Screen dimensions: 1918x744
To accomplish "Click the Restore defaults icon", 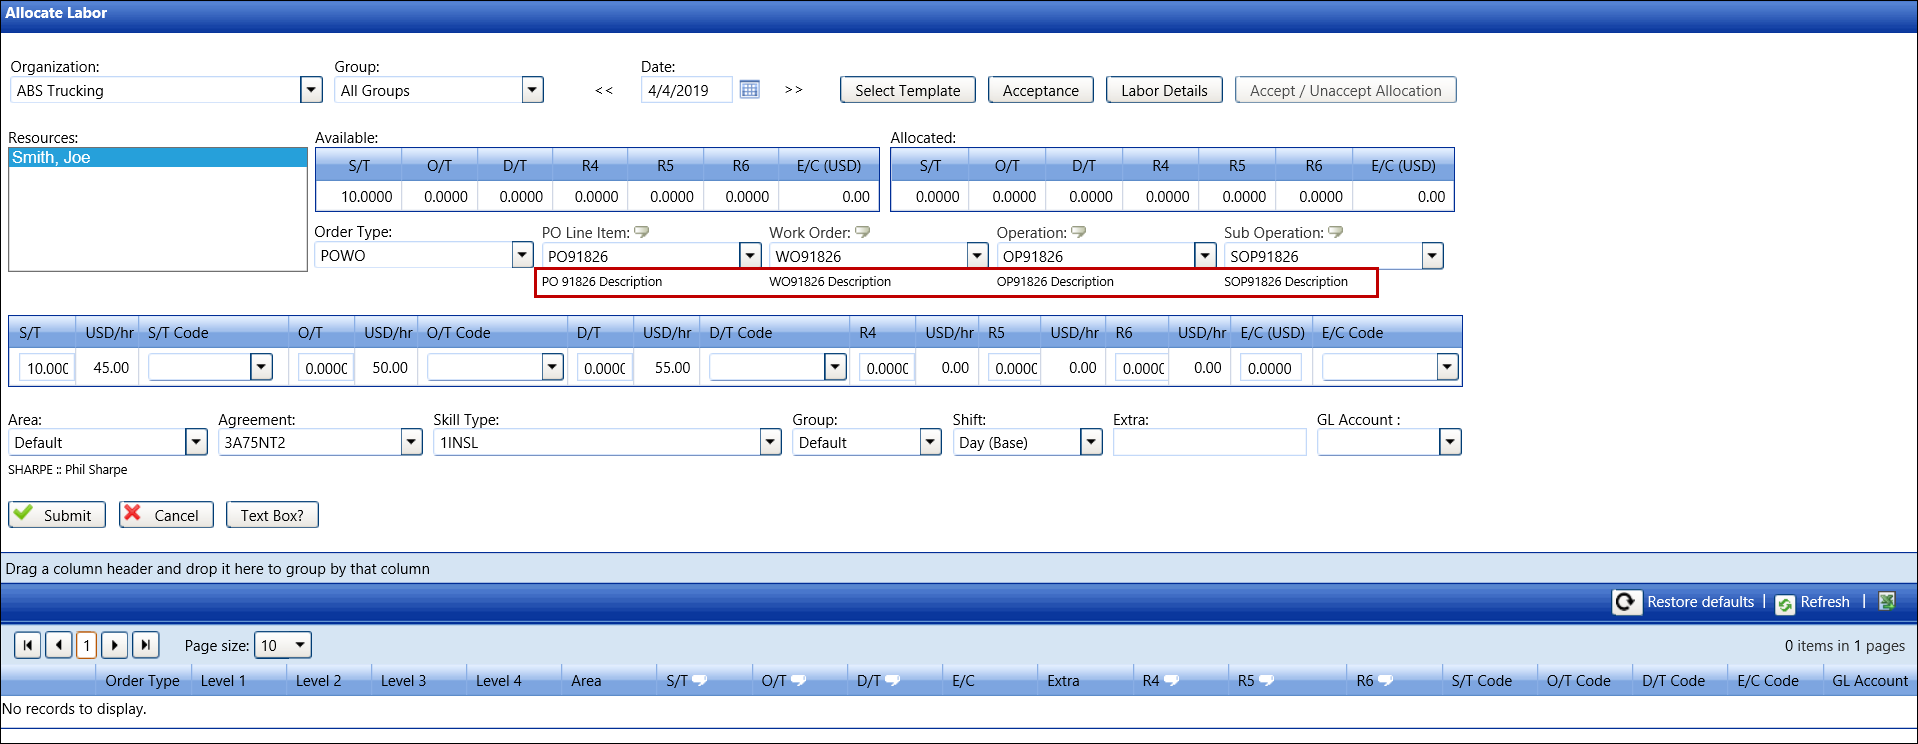I will tap(1626, 602).
